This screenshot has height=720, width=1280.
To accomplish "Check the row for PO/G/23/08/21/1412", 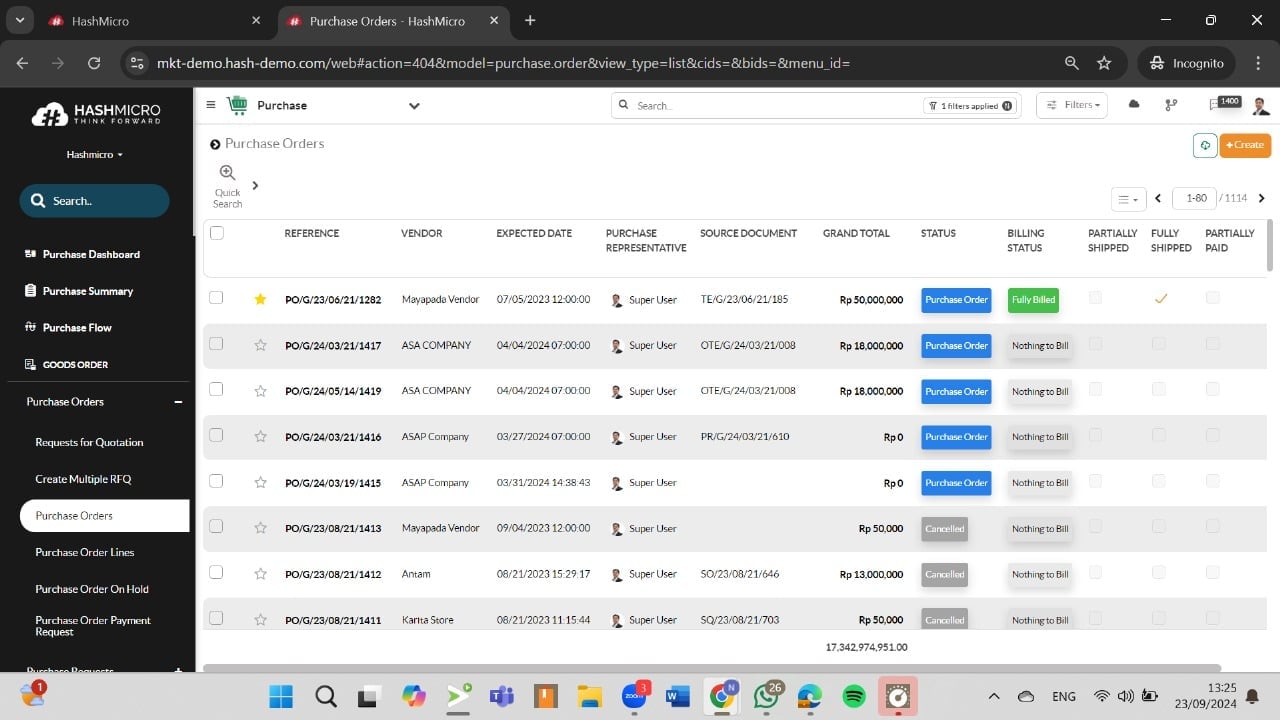I will coord(216,573).
